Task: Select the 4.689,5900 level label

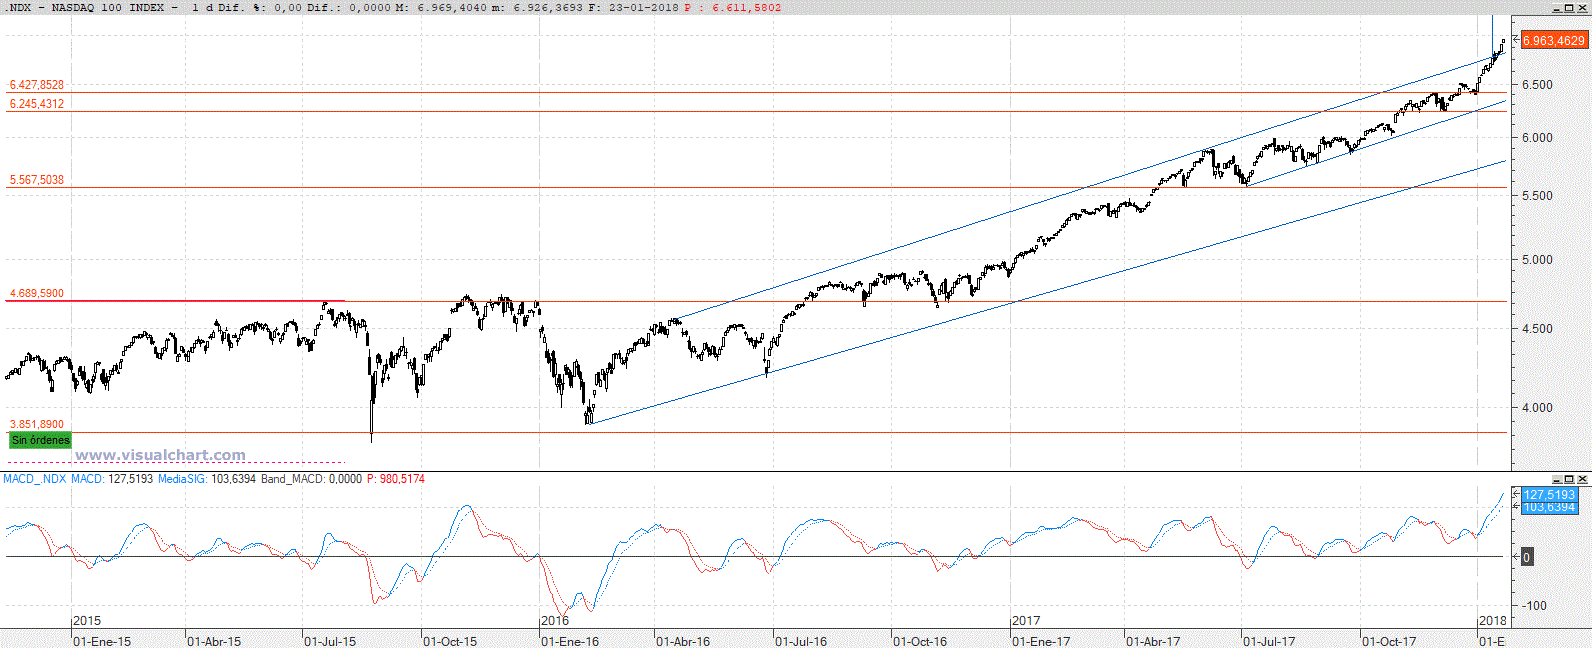Action: pyautogui.click(x=37, y=294)
